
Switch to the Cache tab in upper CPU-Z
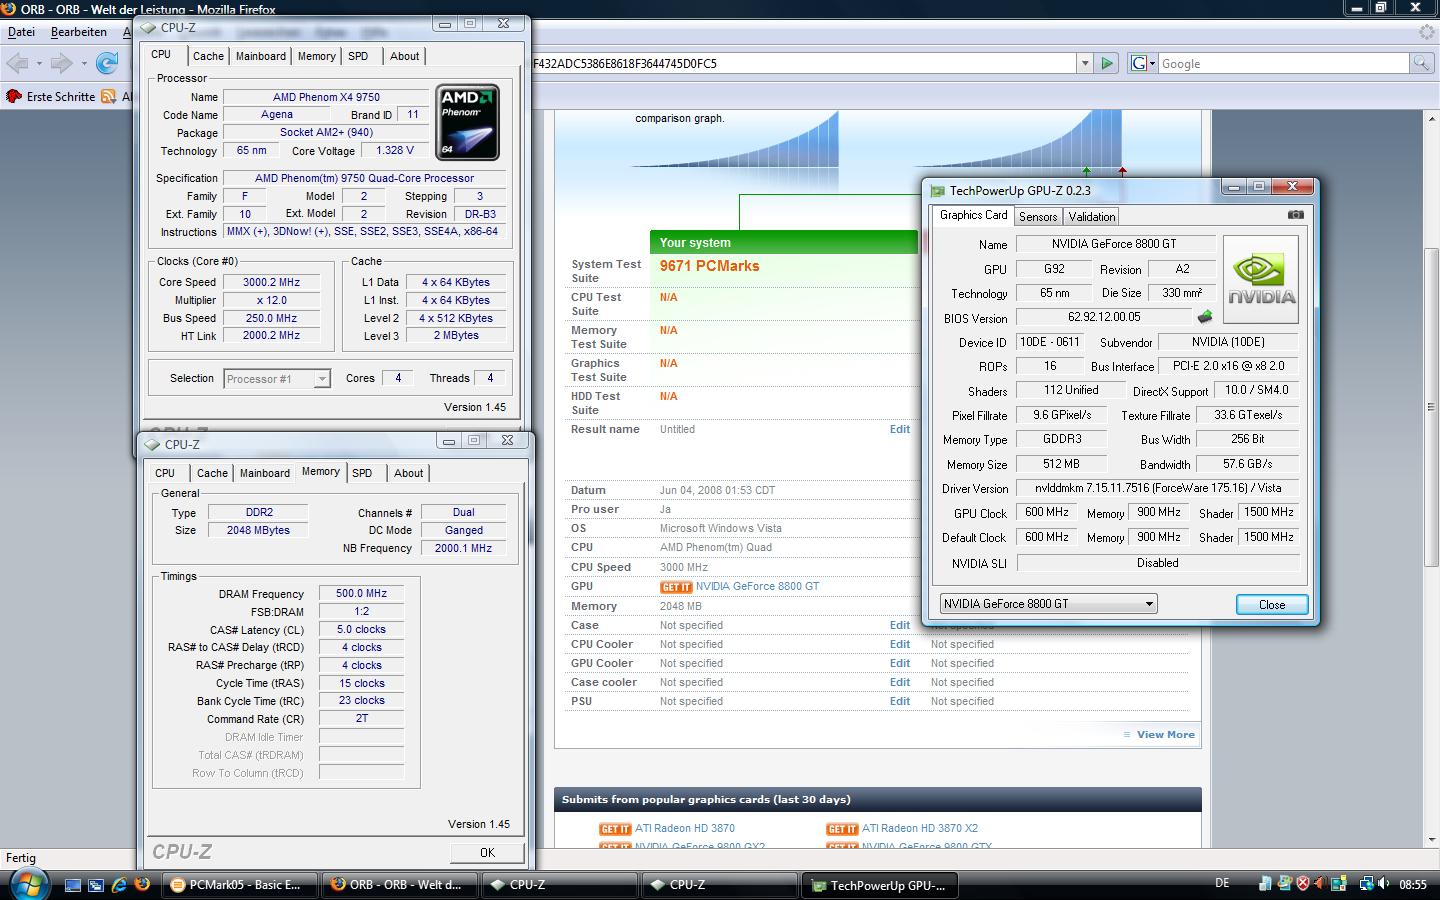click(208, 57)
